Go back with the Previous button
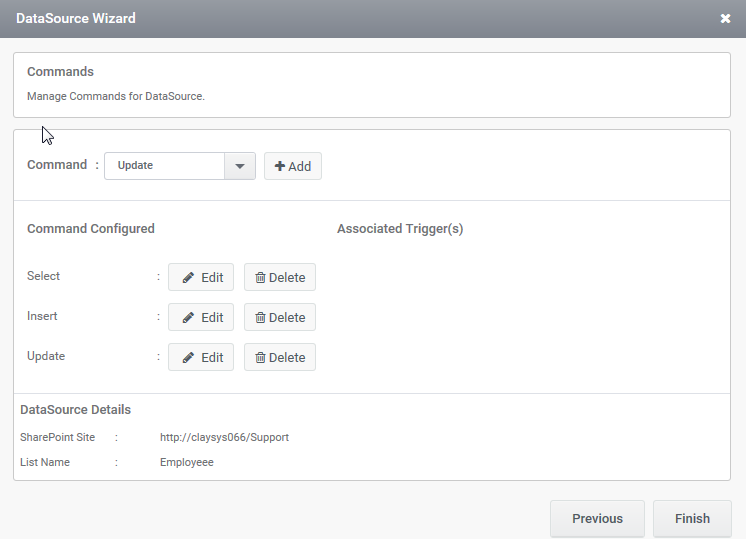 click(x=597, y=519)
